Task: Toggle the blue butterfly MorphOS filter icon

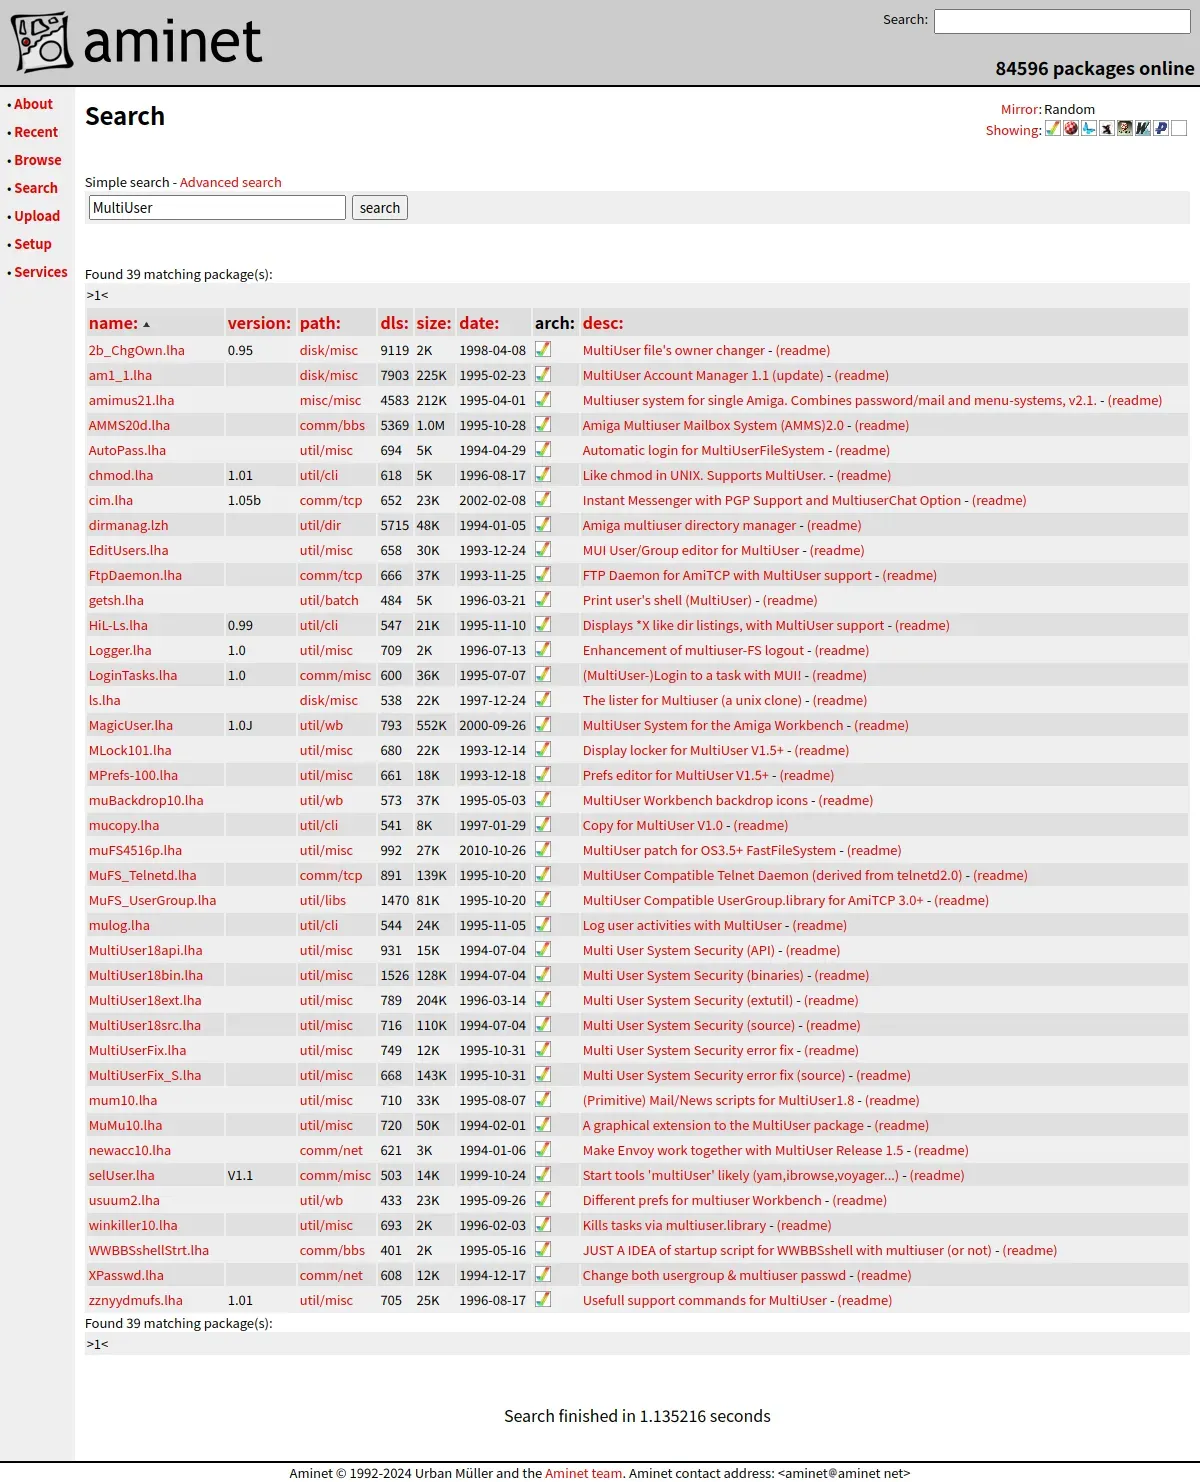Action: coord(1089,128)
